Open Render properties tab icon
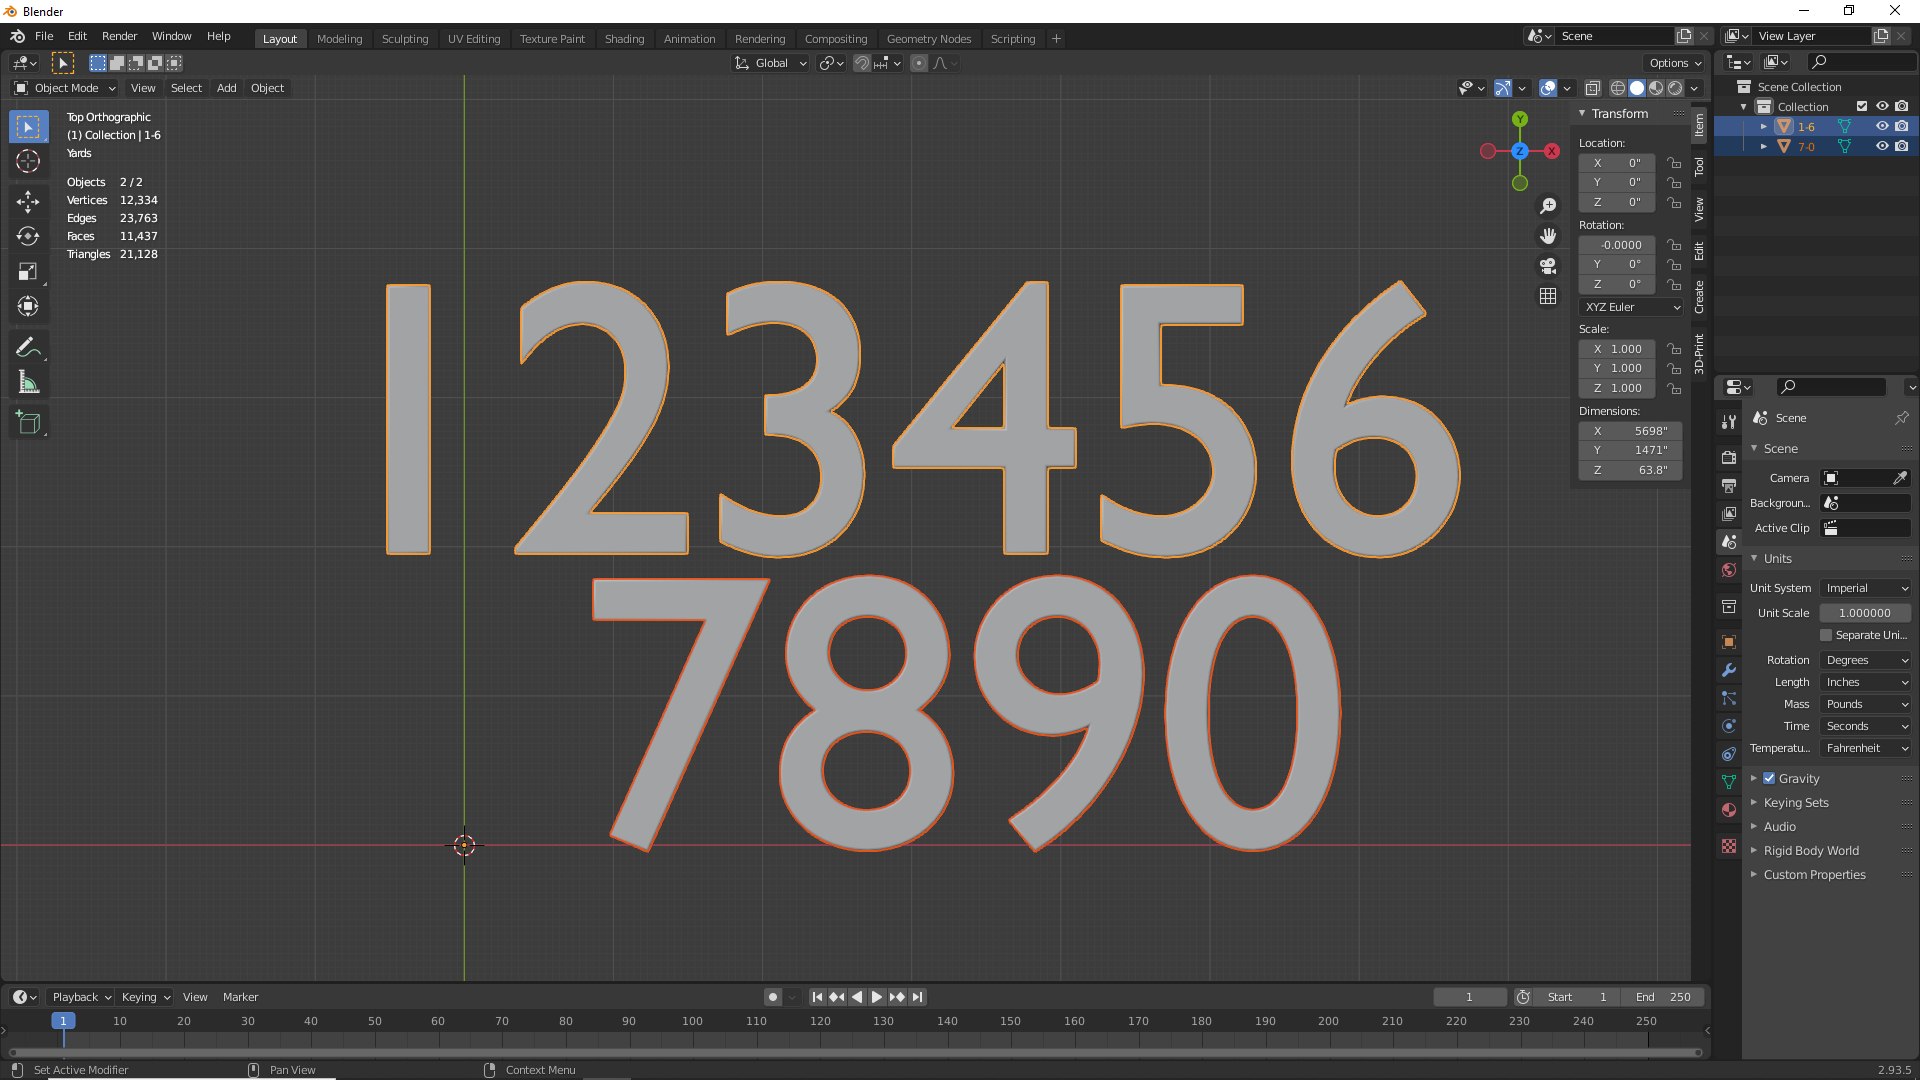Viewport: 1920px width, 1080px height. [x=1729, y=457]
